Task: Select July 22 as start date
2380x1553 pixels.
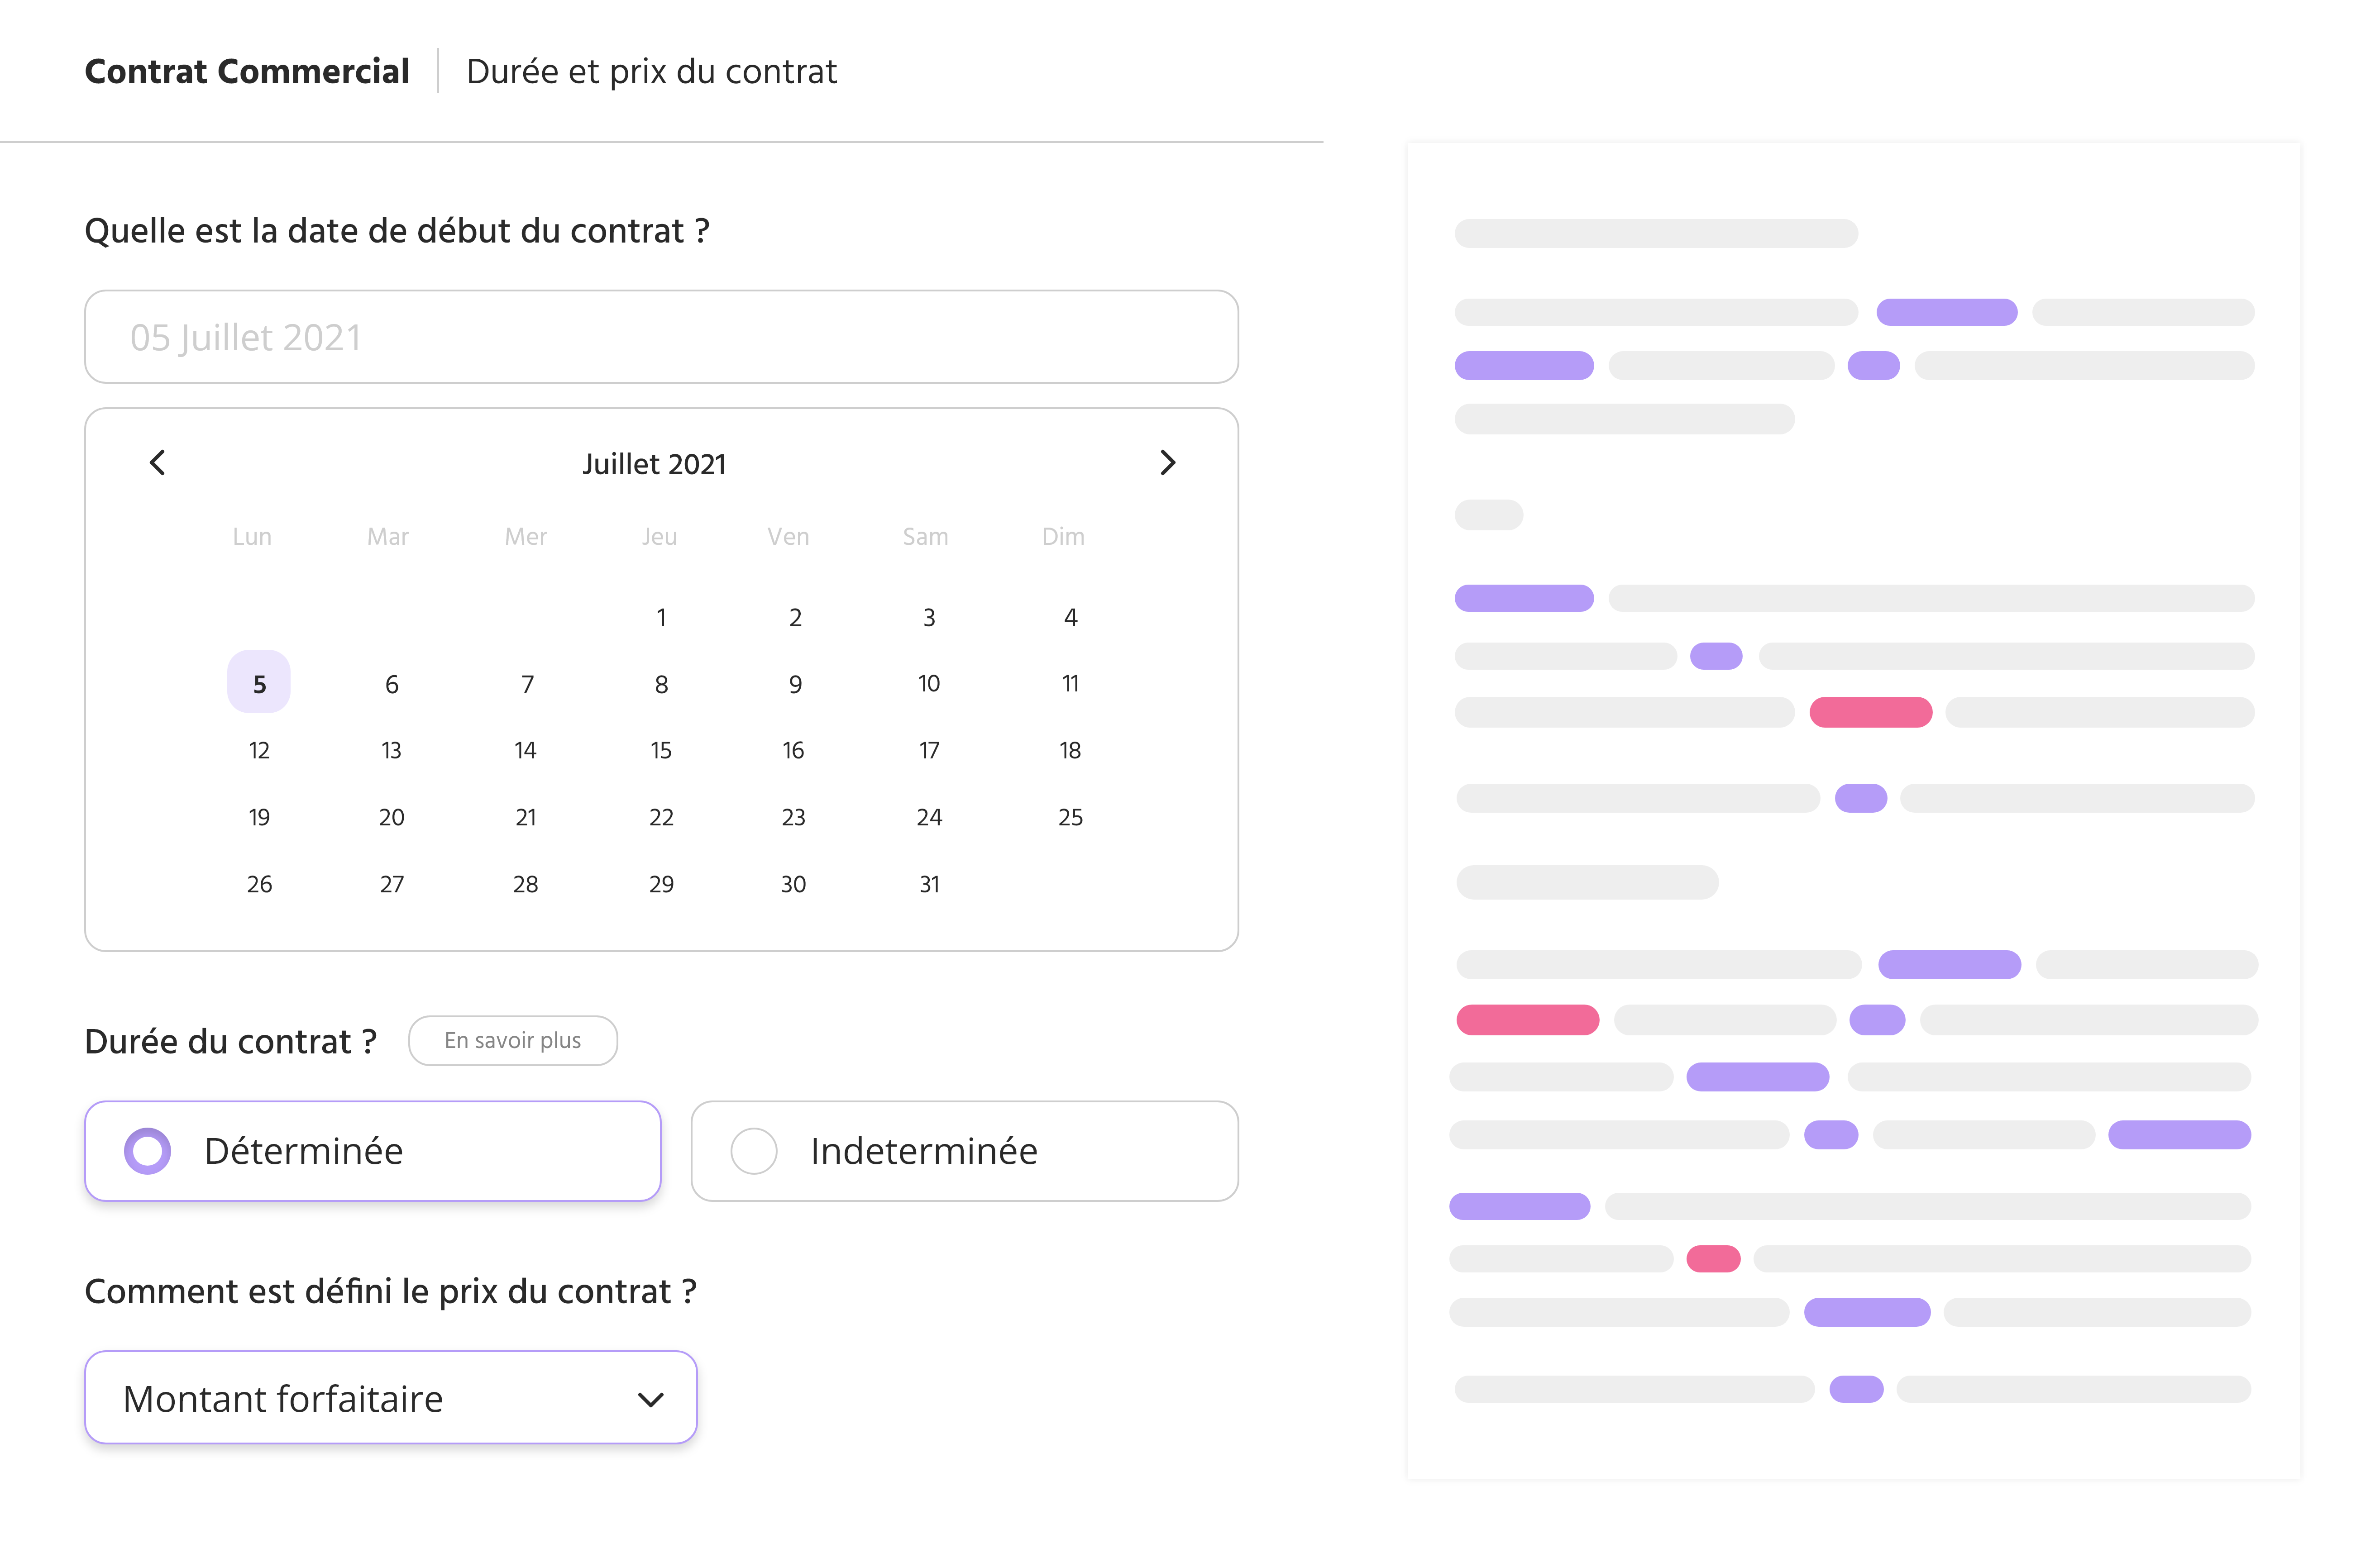Action: pos(661,818)
